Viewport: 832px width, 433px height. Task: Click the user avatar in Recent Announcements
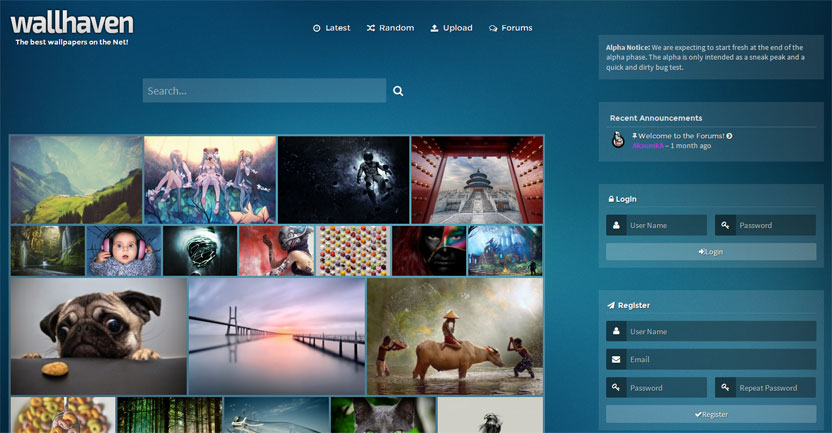(618, 140)
